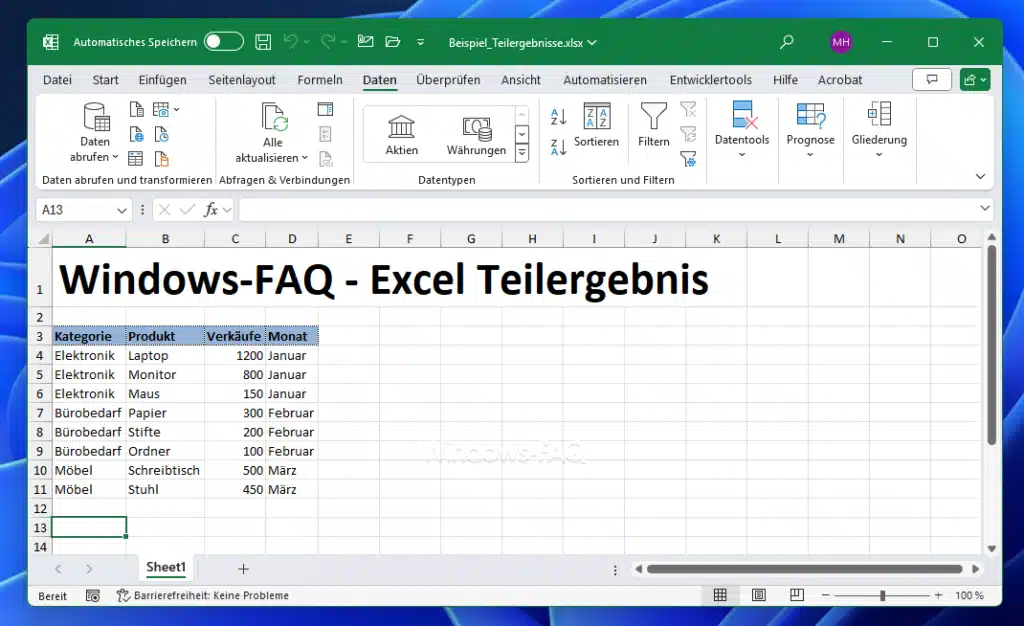1024x626 pixels.
Task: Select the cell with value 1200
Action: pyautogui.click(x=235, y=355)
